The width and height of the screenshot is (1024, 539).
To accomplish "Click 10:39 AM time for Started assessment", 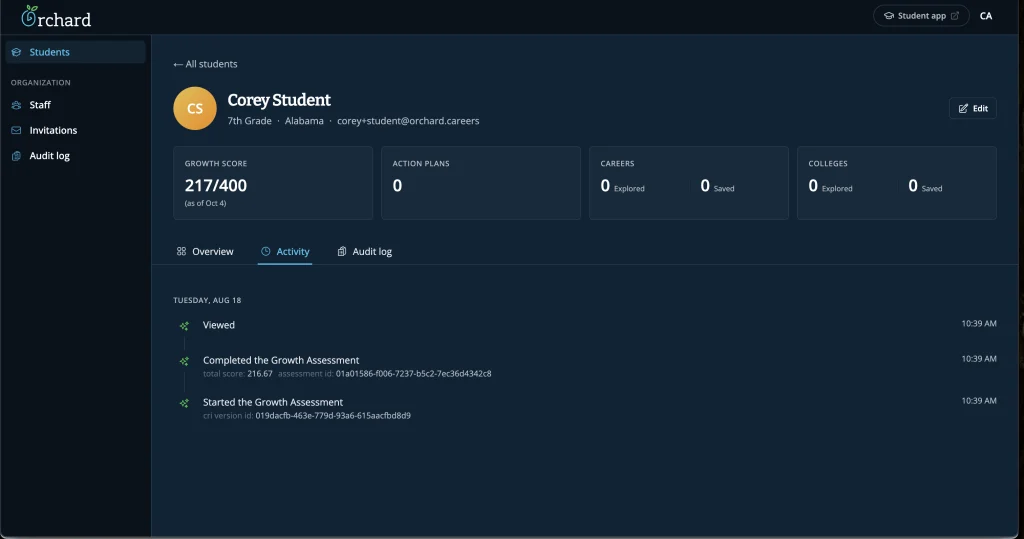I will [x=979, y=400].
